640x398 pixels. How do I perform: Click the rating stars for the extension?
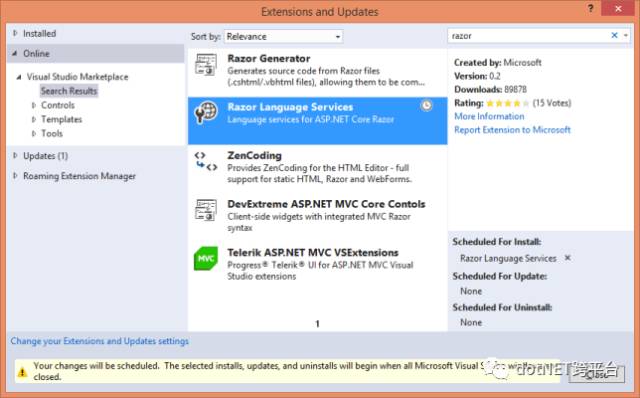pos(508,103)
